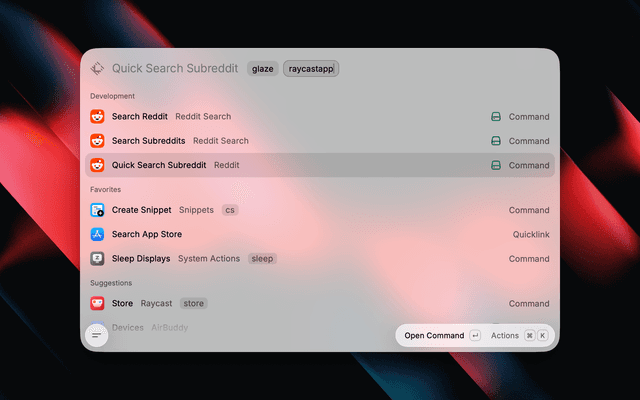The height and width of the screenshot is (400, 640).
Task: Select the Create Snippet command
Action: (x=320, y=210)
